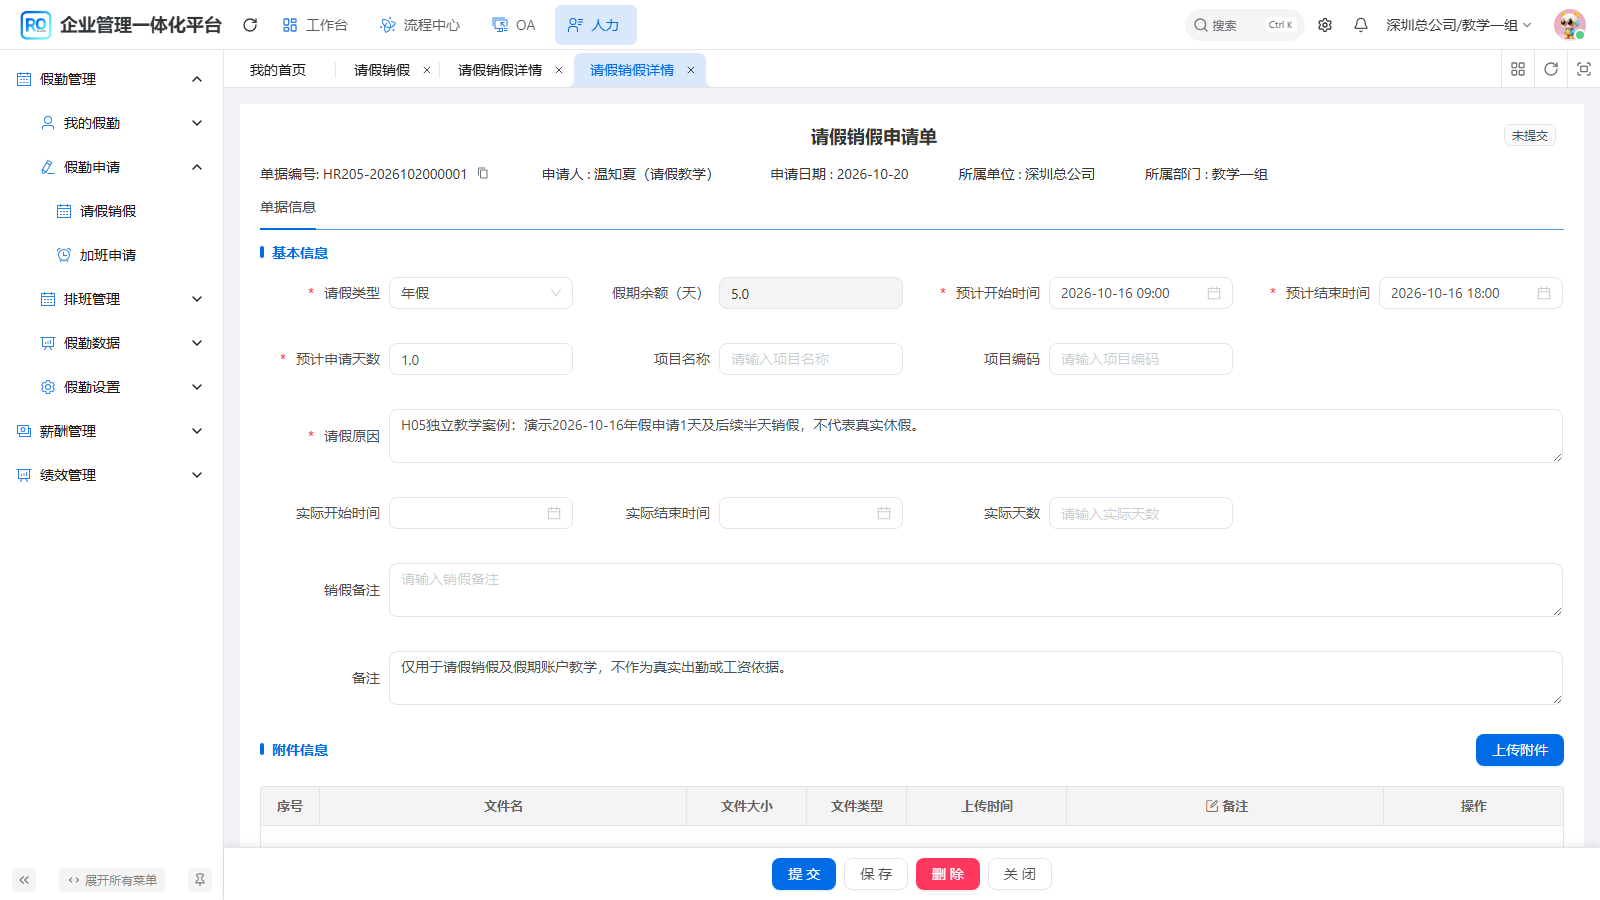The width and height of the screenshot is (1600, 900).
Task: Click the page refresh icon beside platform title
Action: tap(250, 25)
